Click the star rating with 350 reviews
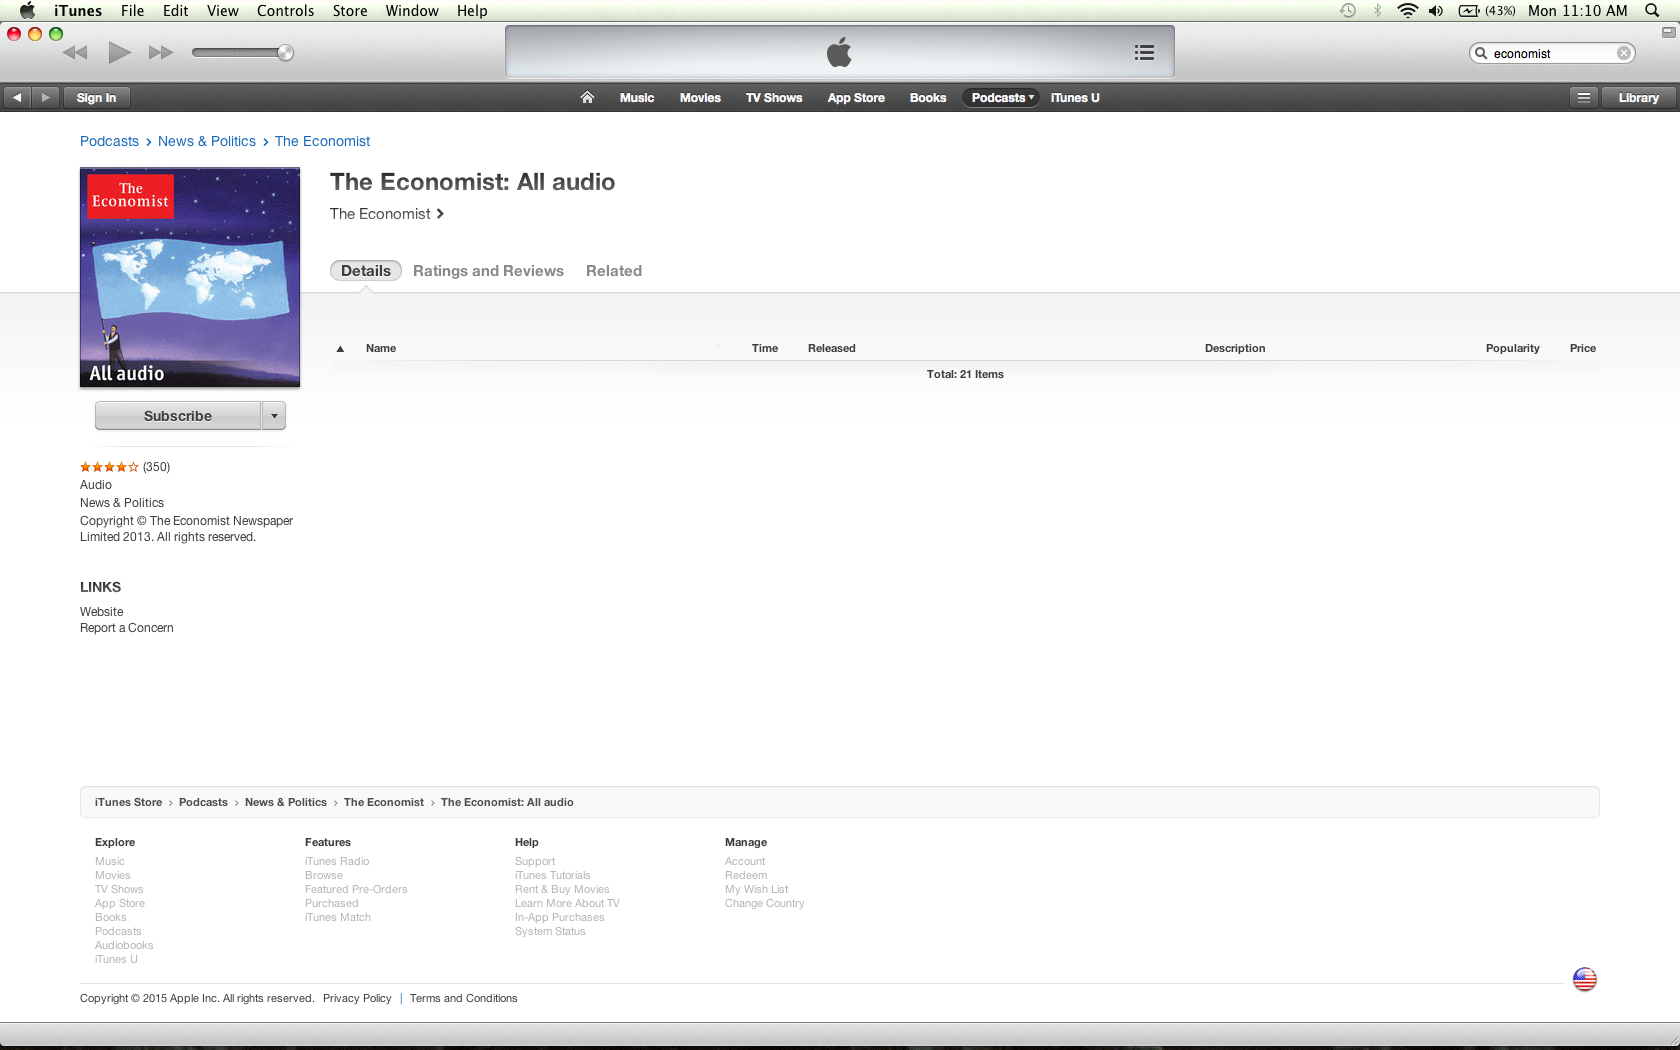Image resolution: width=1680 pixels, height=1050 pixels. pos(125,467)
